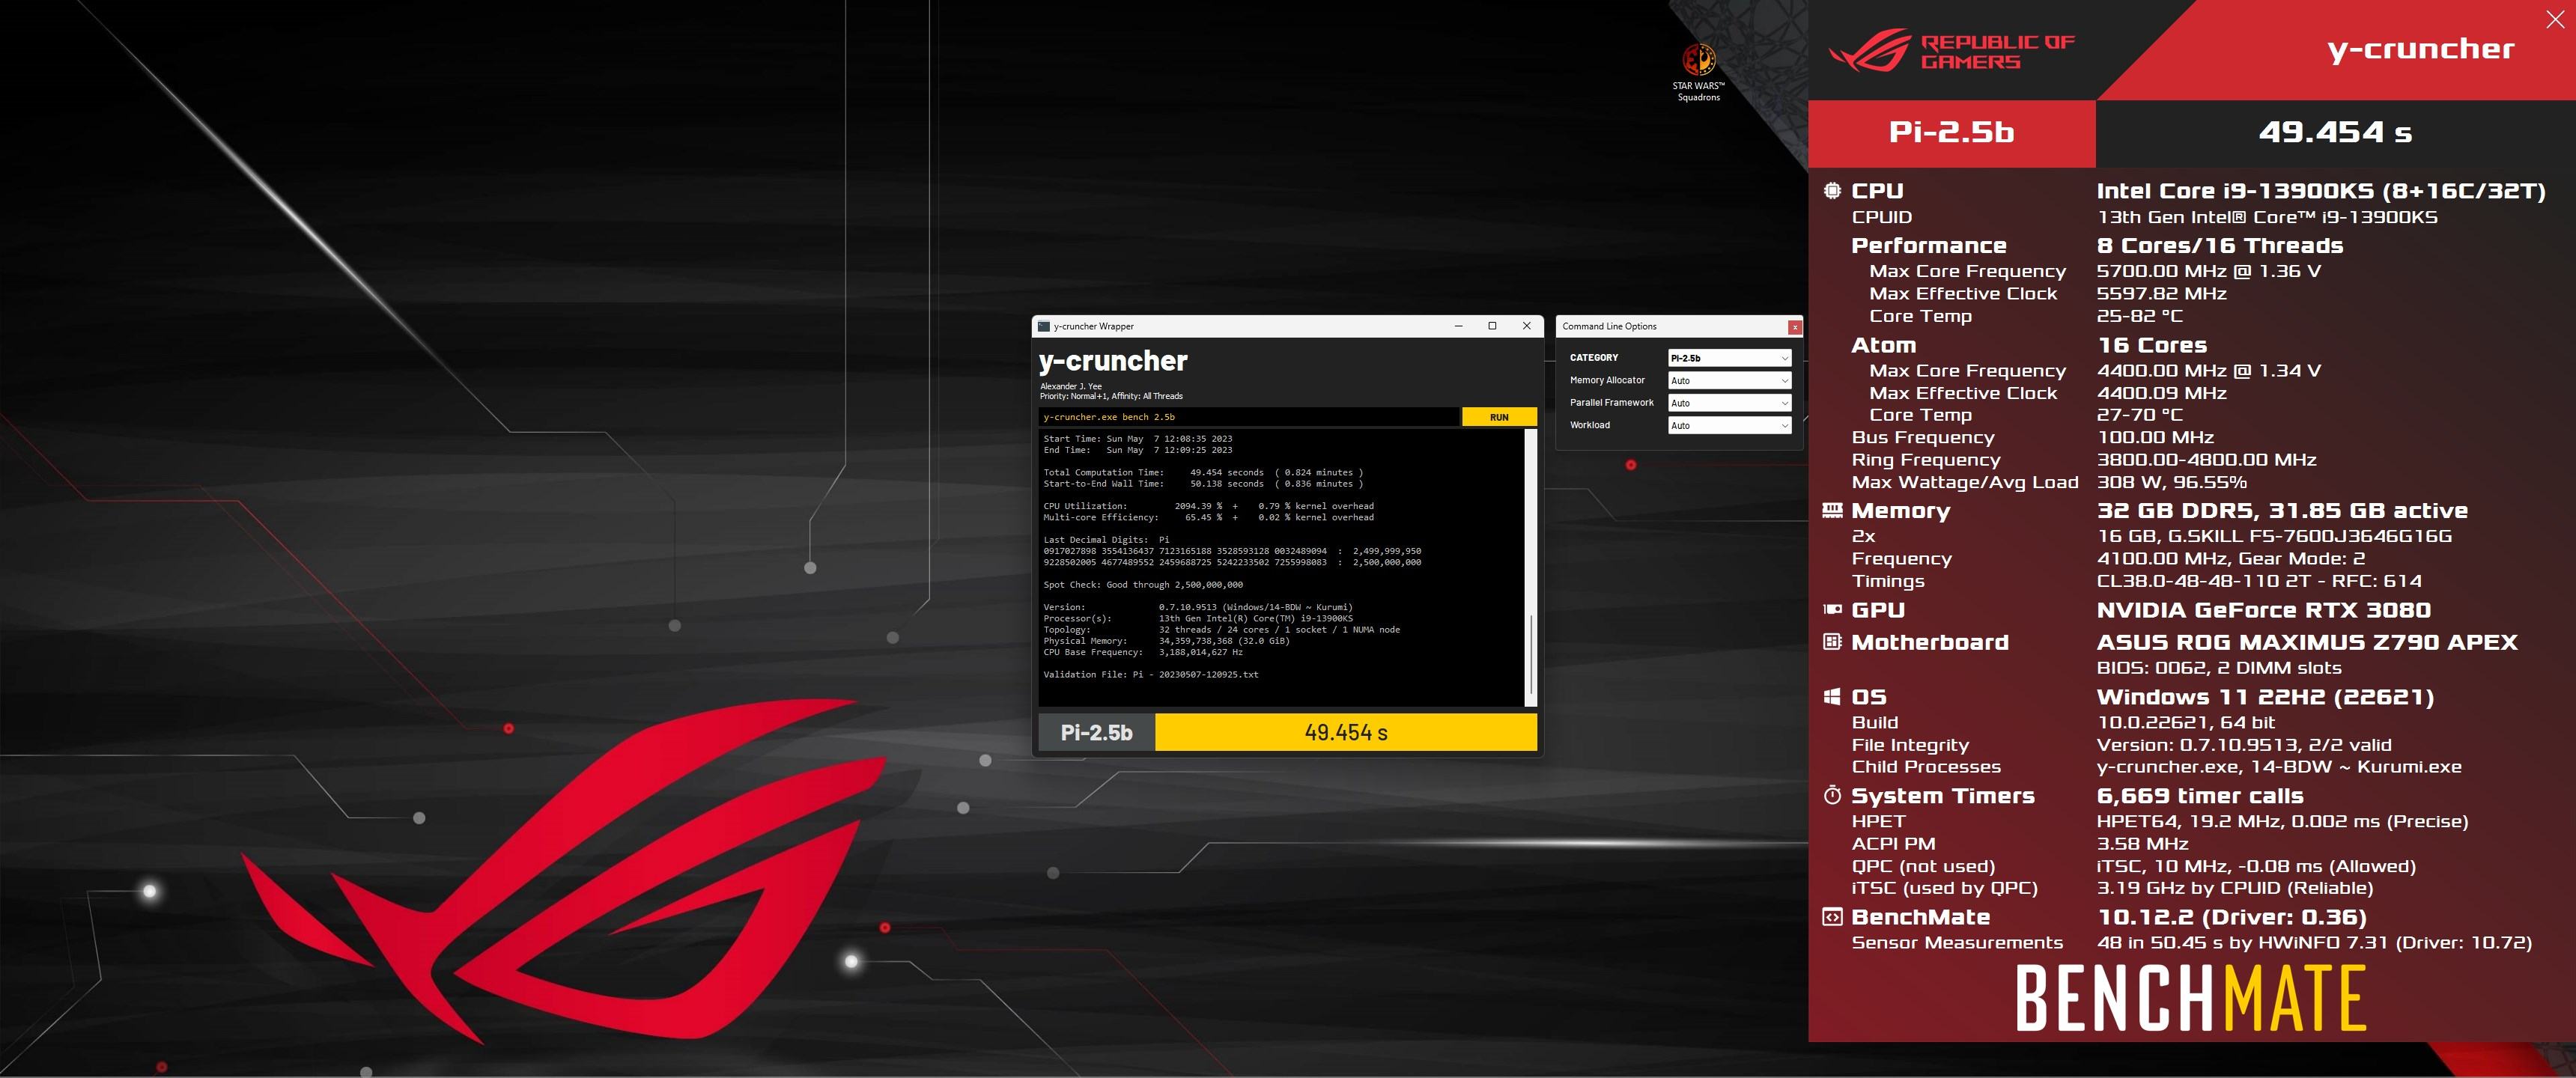Screen dimensions: 2576x1078
Task: Click the y-cruncher heading in the wrapper window
Action: pos(1113,361)
